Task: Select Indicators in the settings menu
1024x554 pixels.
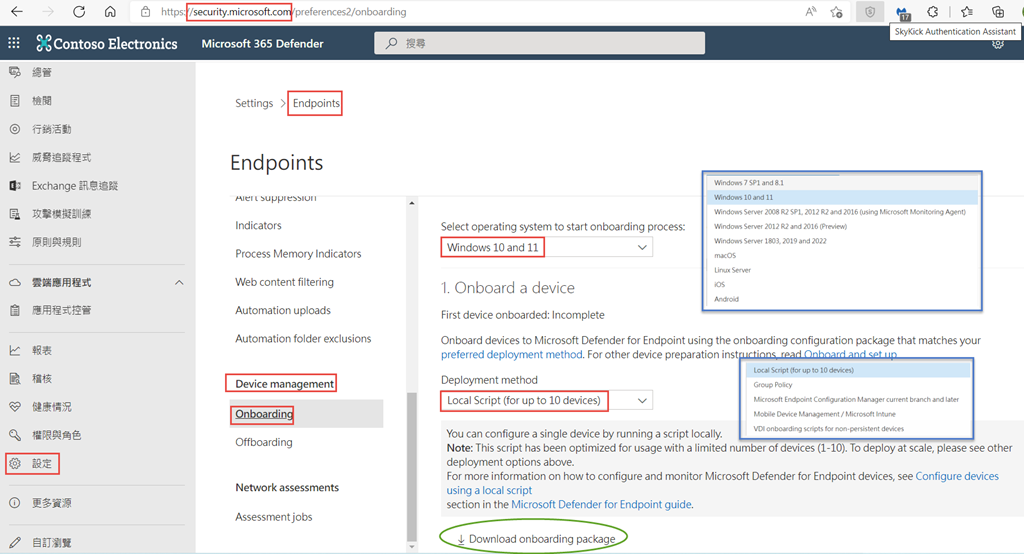Action: tap(258, 225)
